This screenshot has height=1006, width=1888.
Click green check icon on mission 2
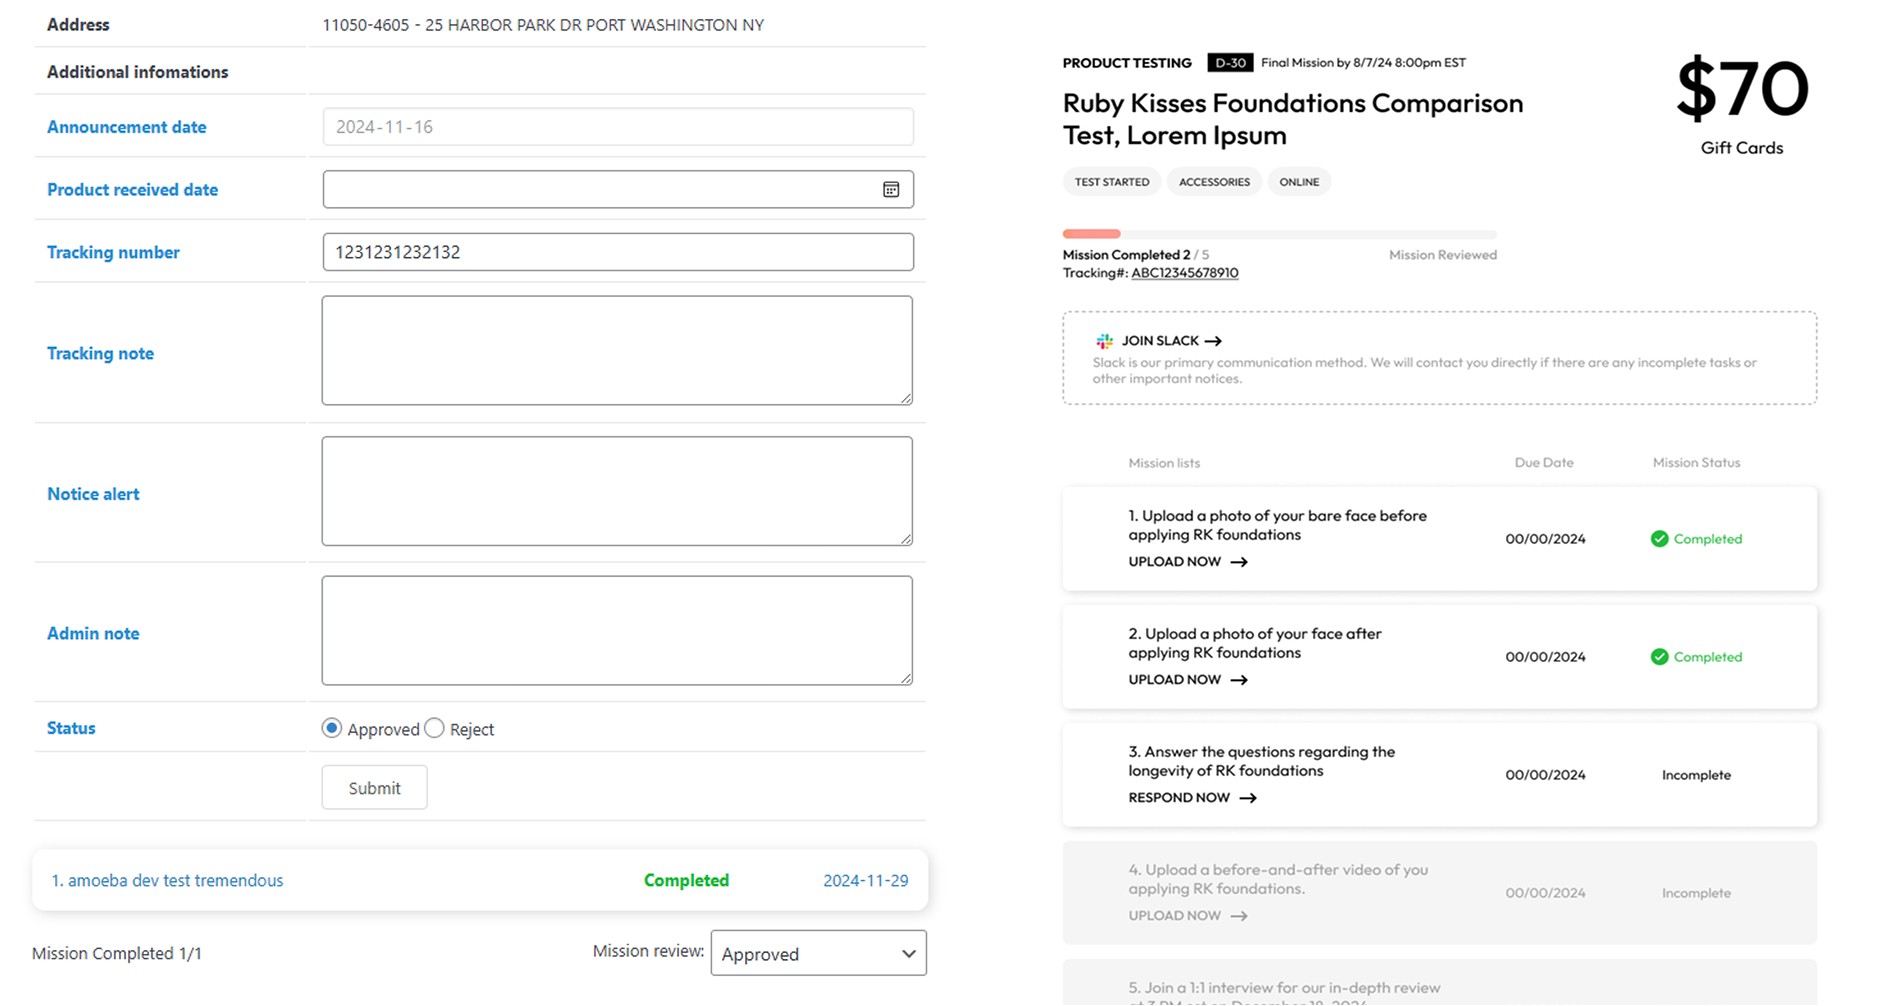[x=1659, y=657]
